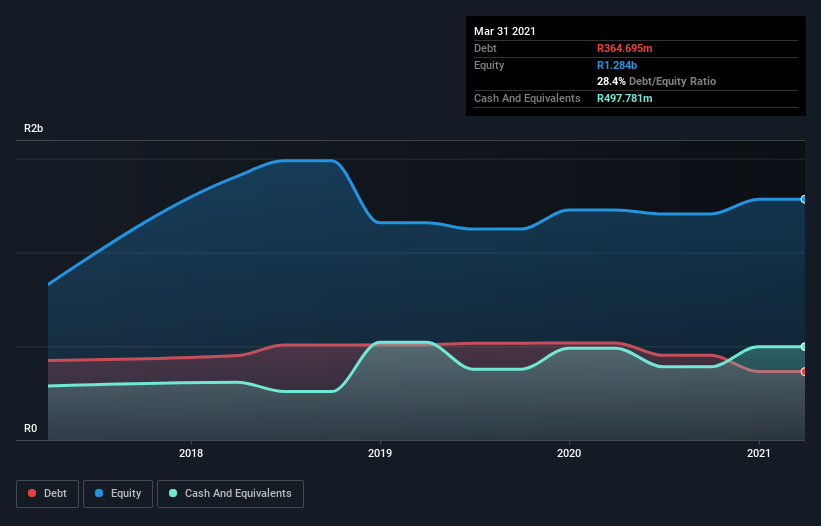Select the Equity endpoint marker on chart
Screen dimensions: 821x526
[803, 199]
